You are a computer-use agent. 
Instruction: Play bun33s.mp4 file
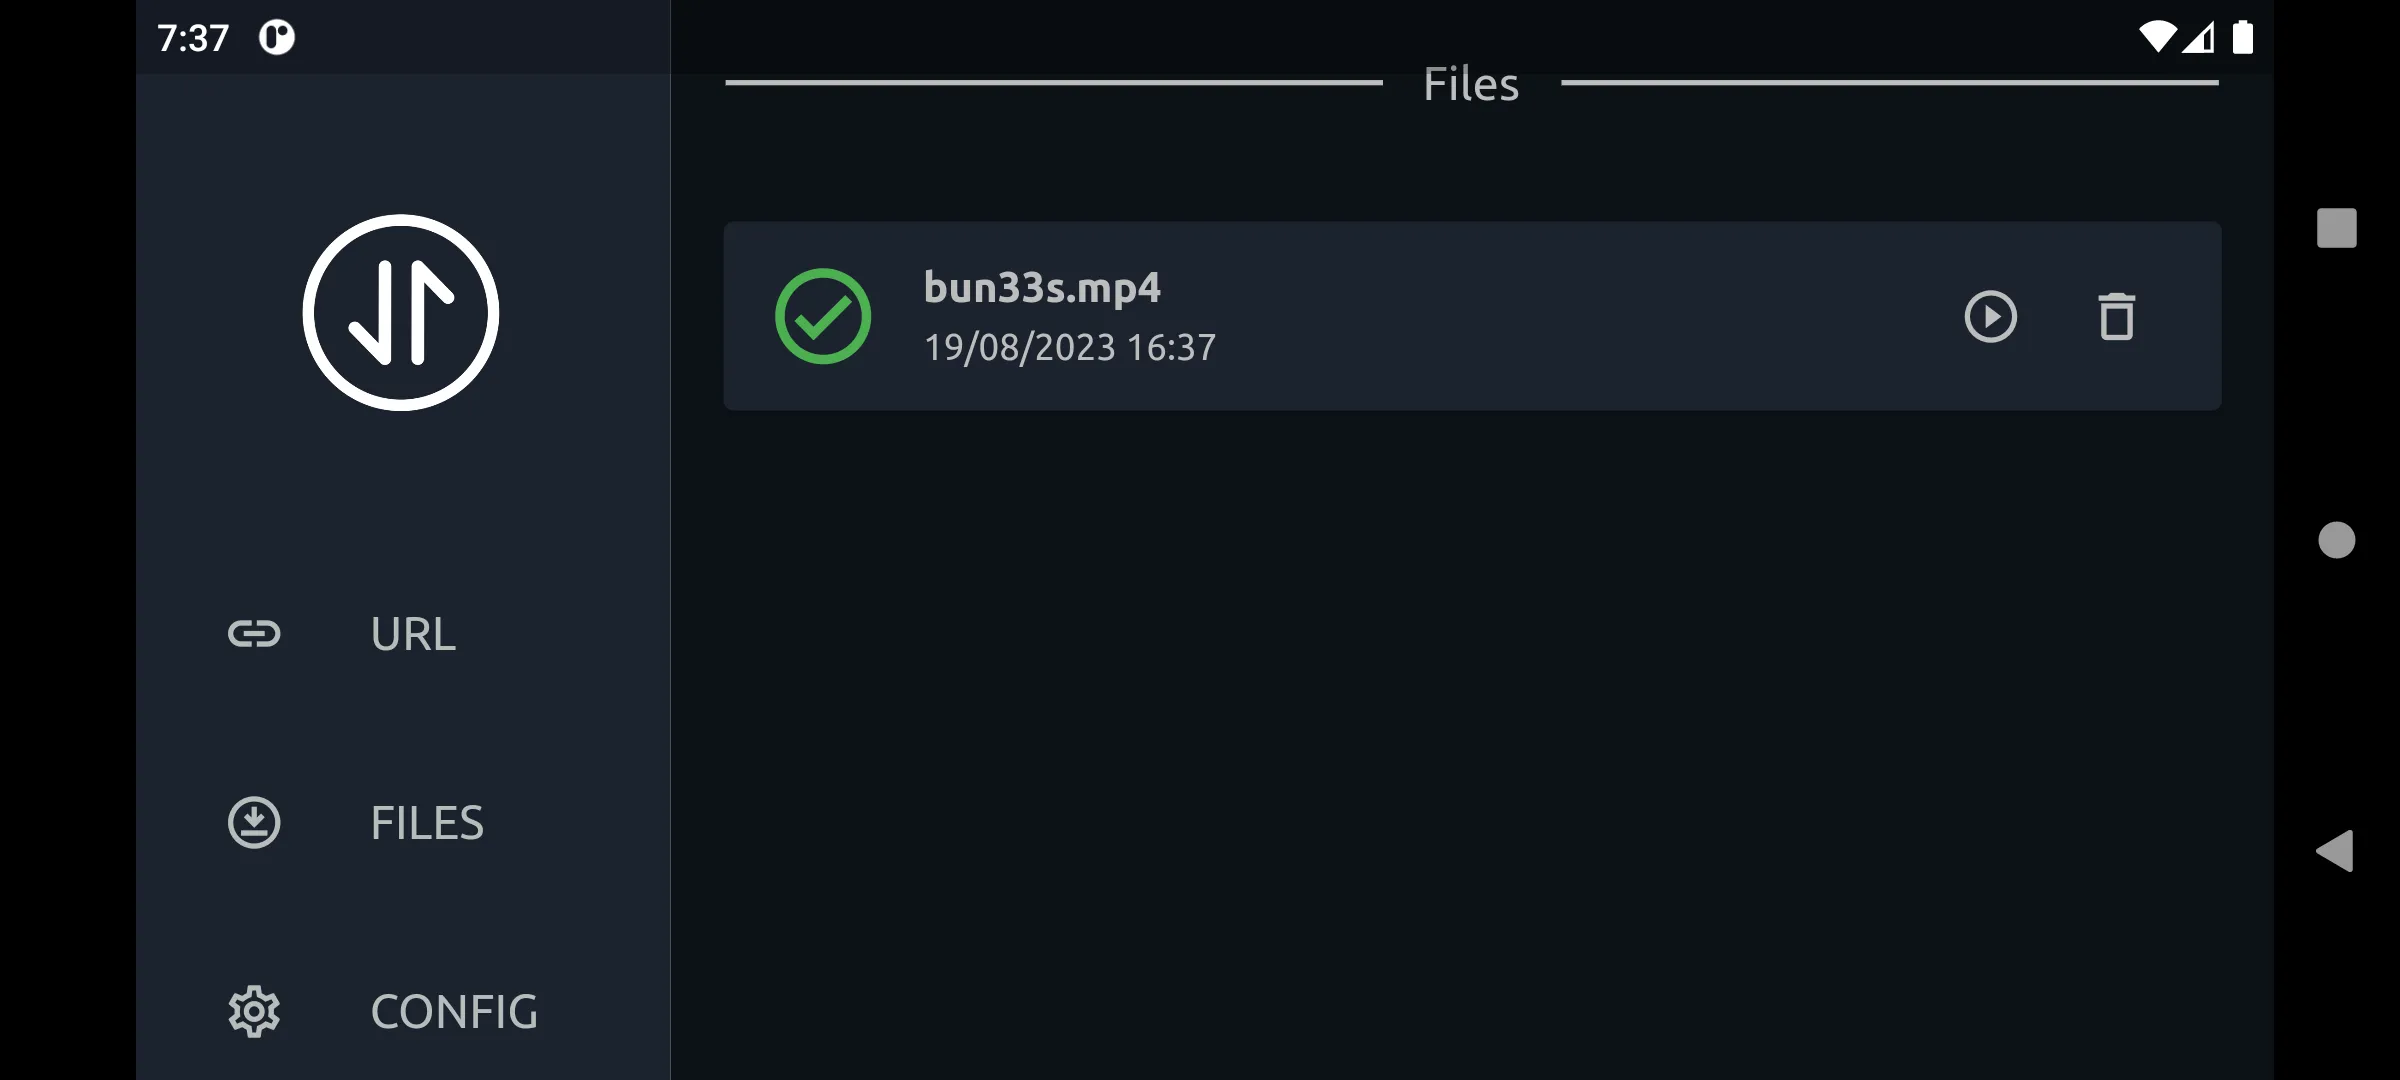(x=1991, y=315)
